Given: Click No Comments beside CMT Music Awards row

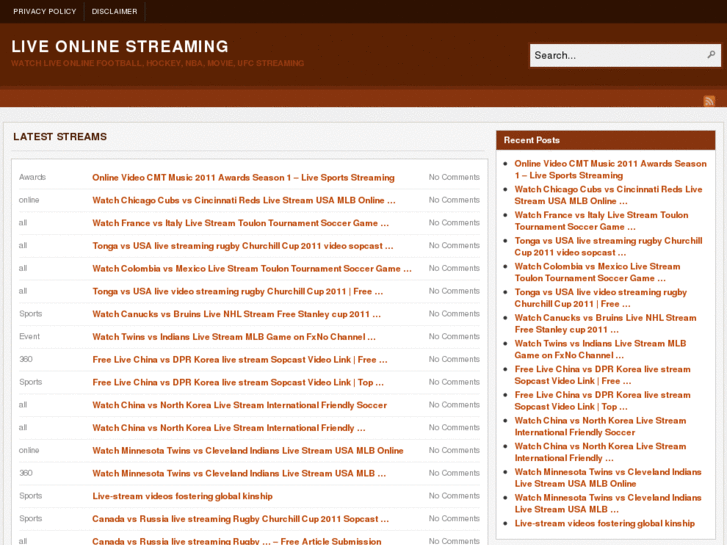Looking at the screenshot, I should coord(454,177).
